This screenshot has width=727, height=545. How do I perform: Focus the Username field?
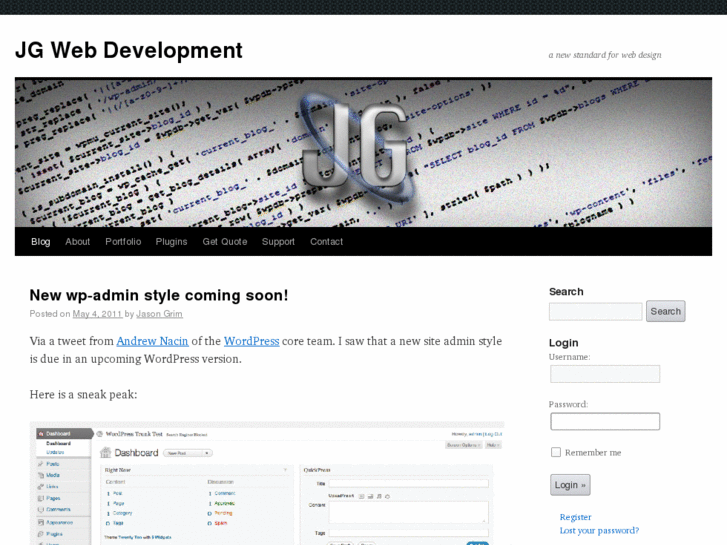[x=605, y=374]
